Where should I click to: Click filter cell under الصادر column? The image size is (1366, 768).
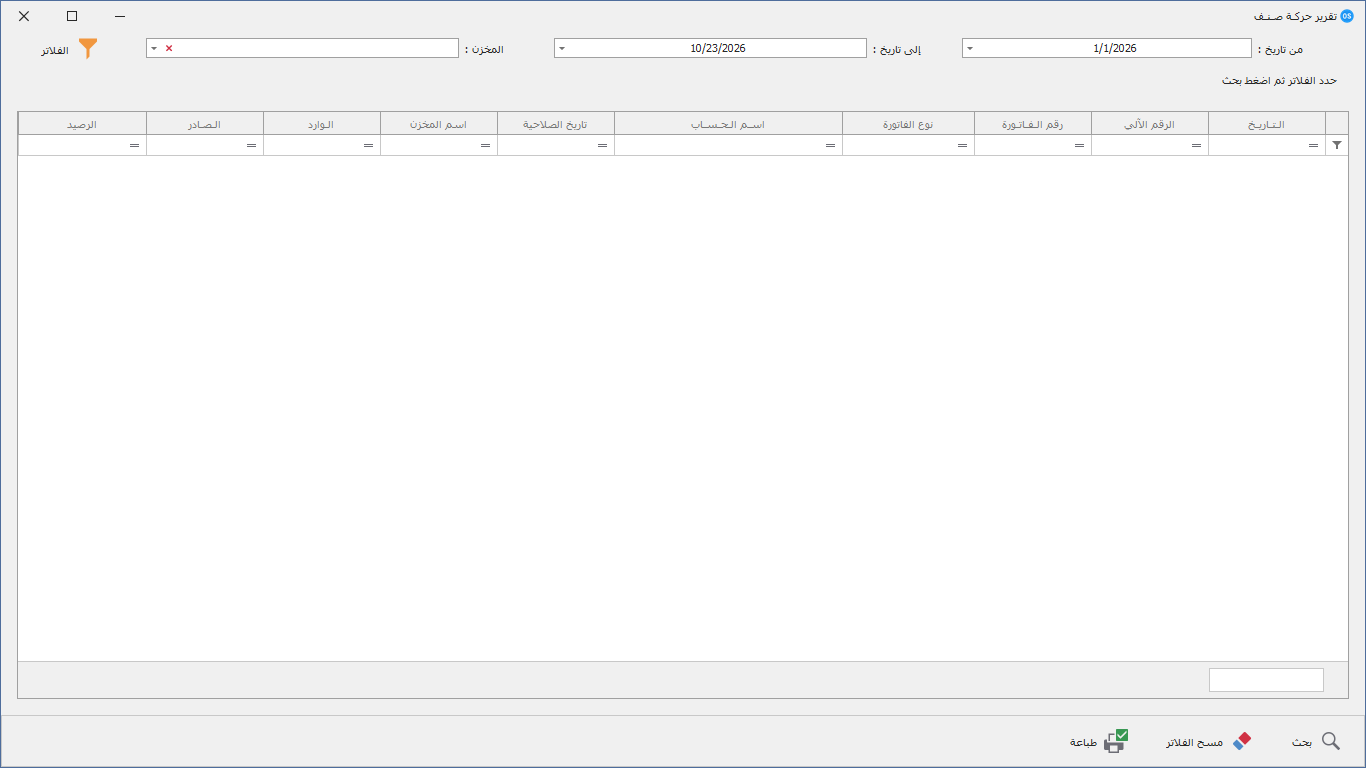click(205, 145)
